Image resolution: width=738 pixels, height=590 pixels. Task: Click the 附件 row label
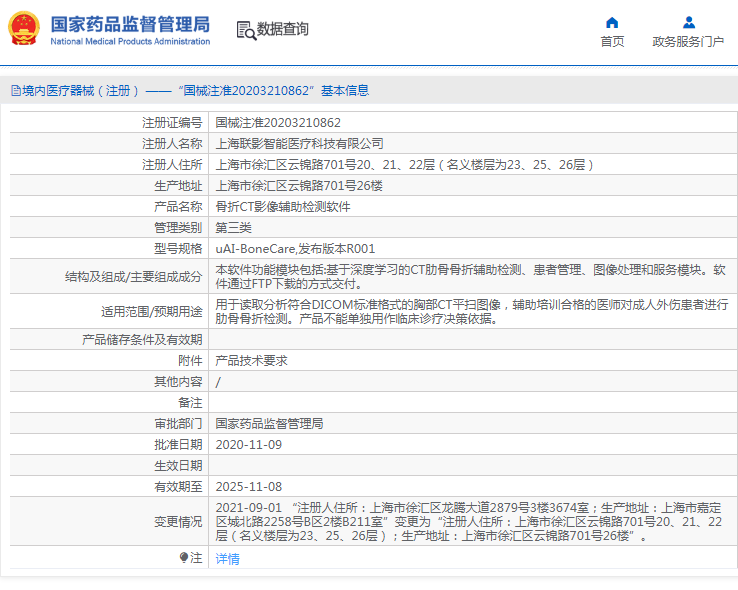tap(190, 361)
